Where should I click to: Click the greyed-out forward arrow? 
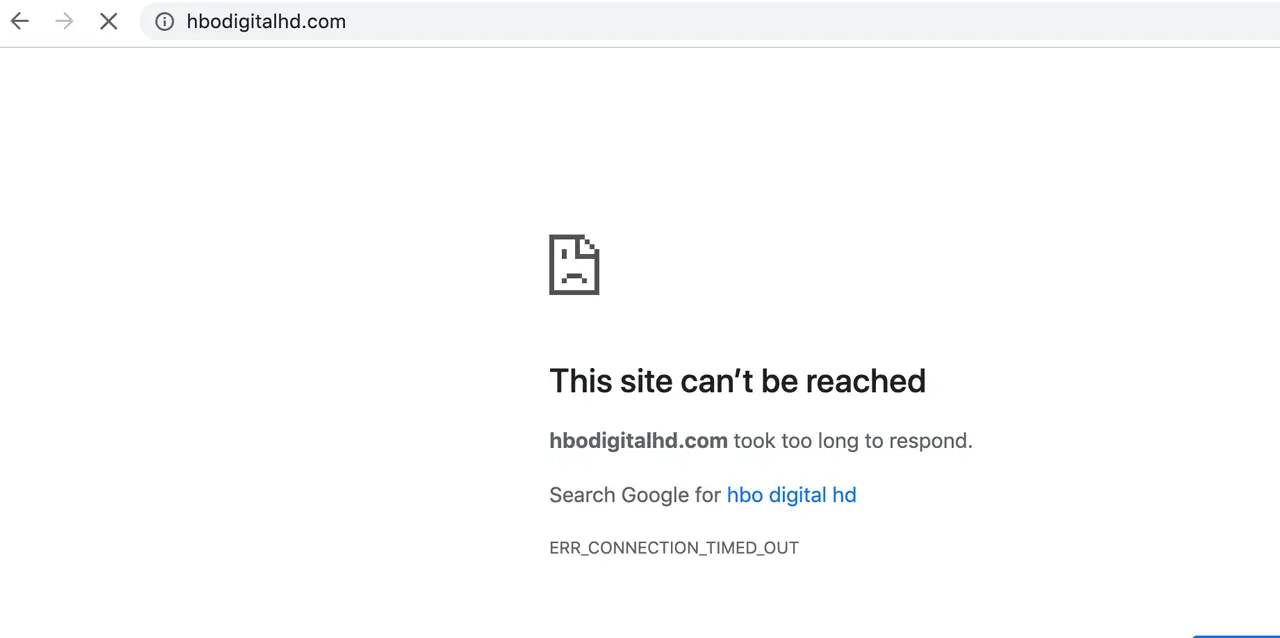click(x=64, y=21)
